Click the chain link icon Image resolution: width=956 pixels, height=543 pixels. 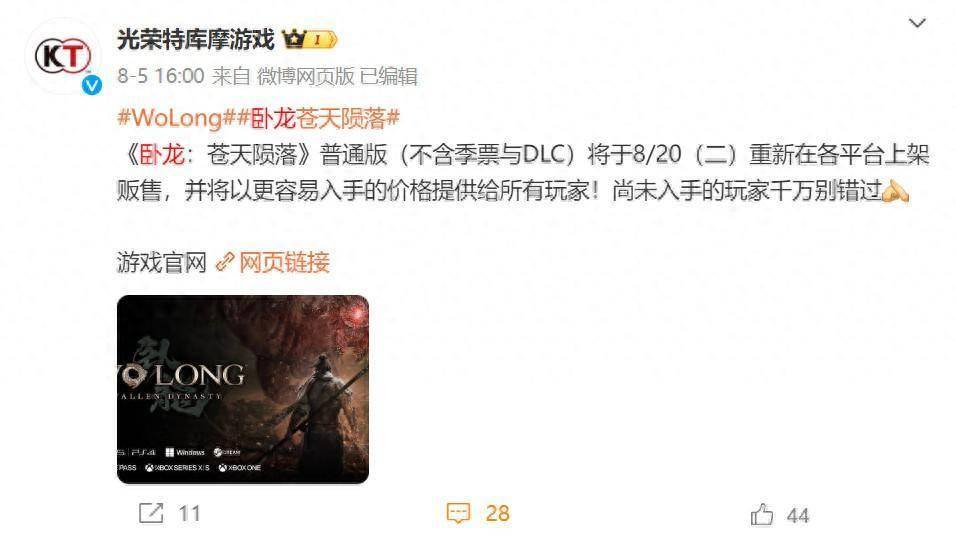click(x=225, y=262)
